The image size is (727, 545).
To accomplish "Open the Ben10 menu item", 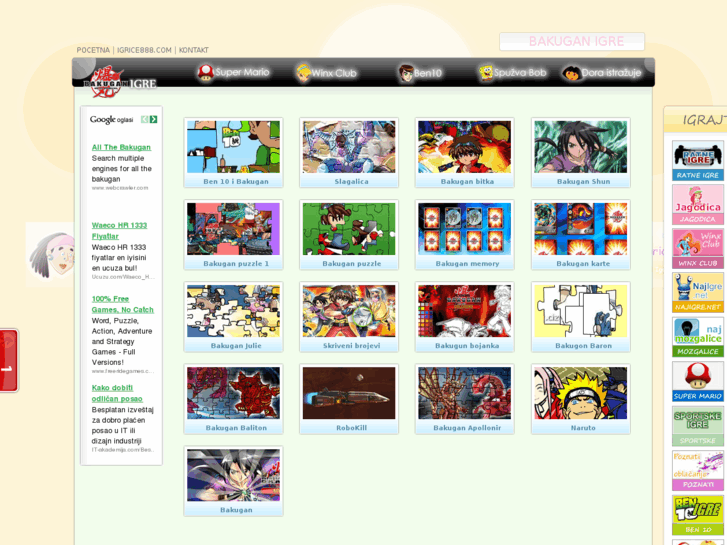I will [420, 73].
